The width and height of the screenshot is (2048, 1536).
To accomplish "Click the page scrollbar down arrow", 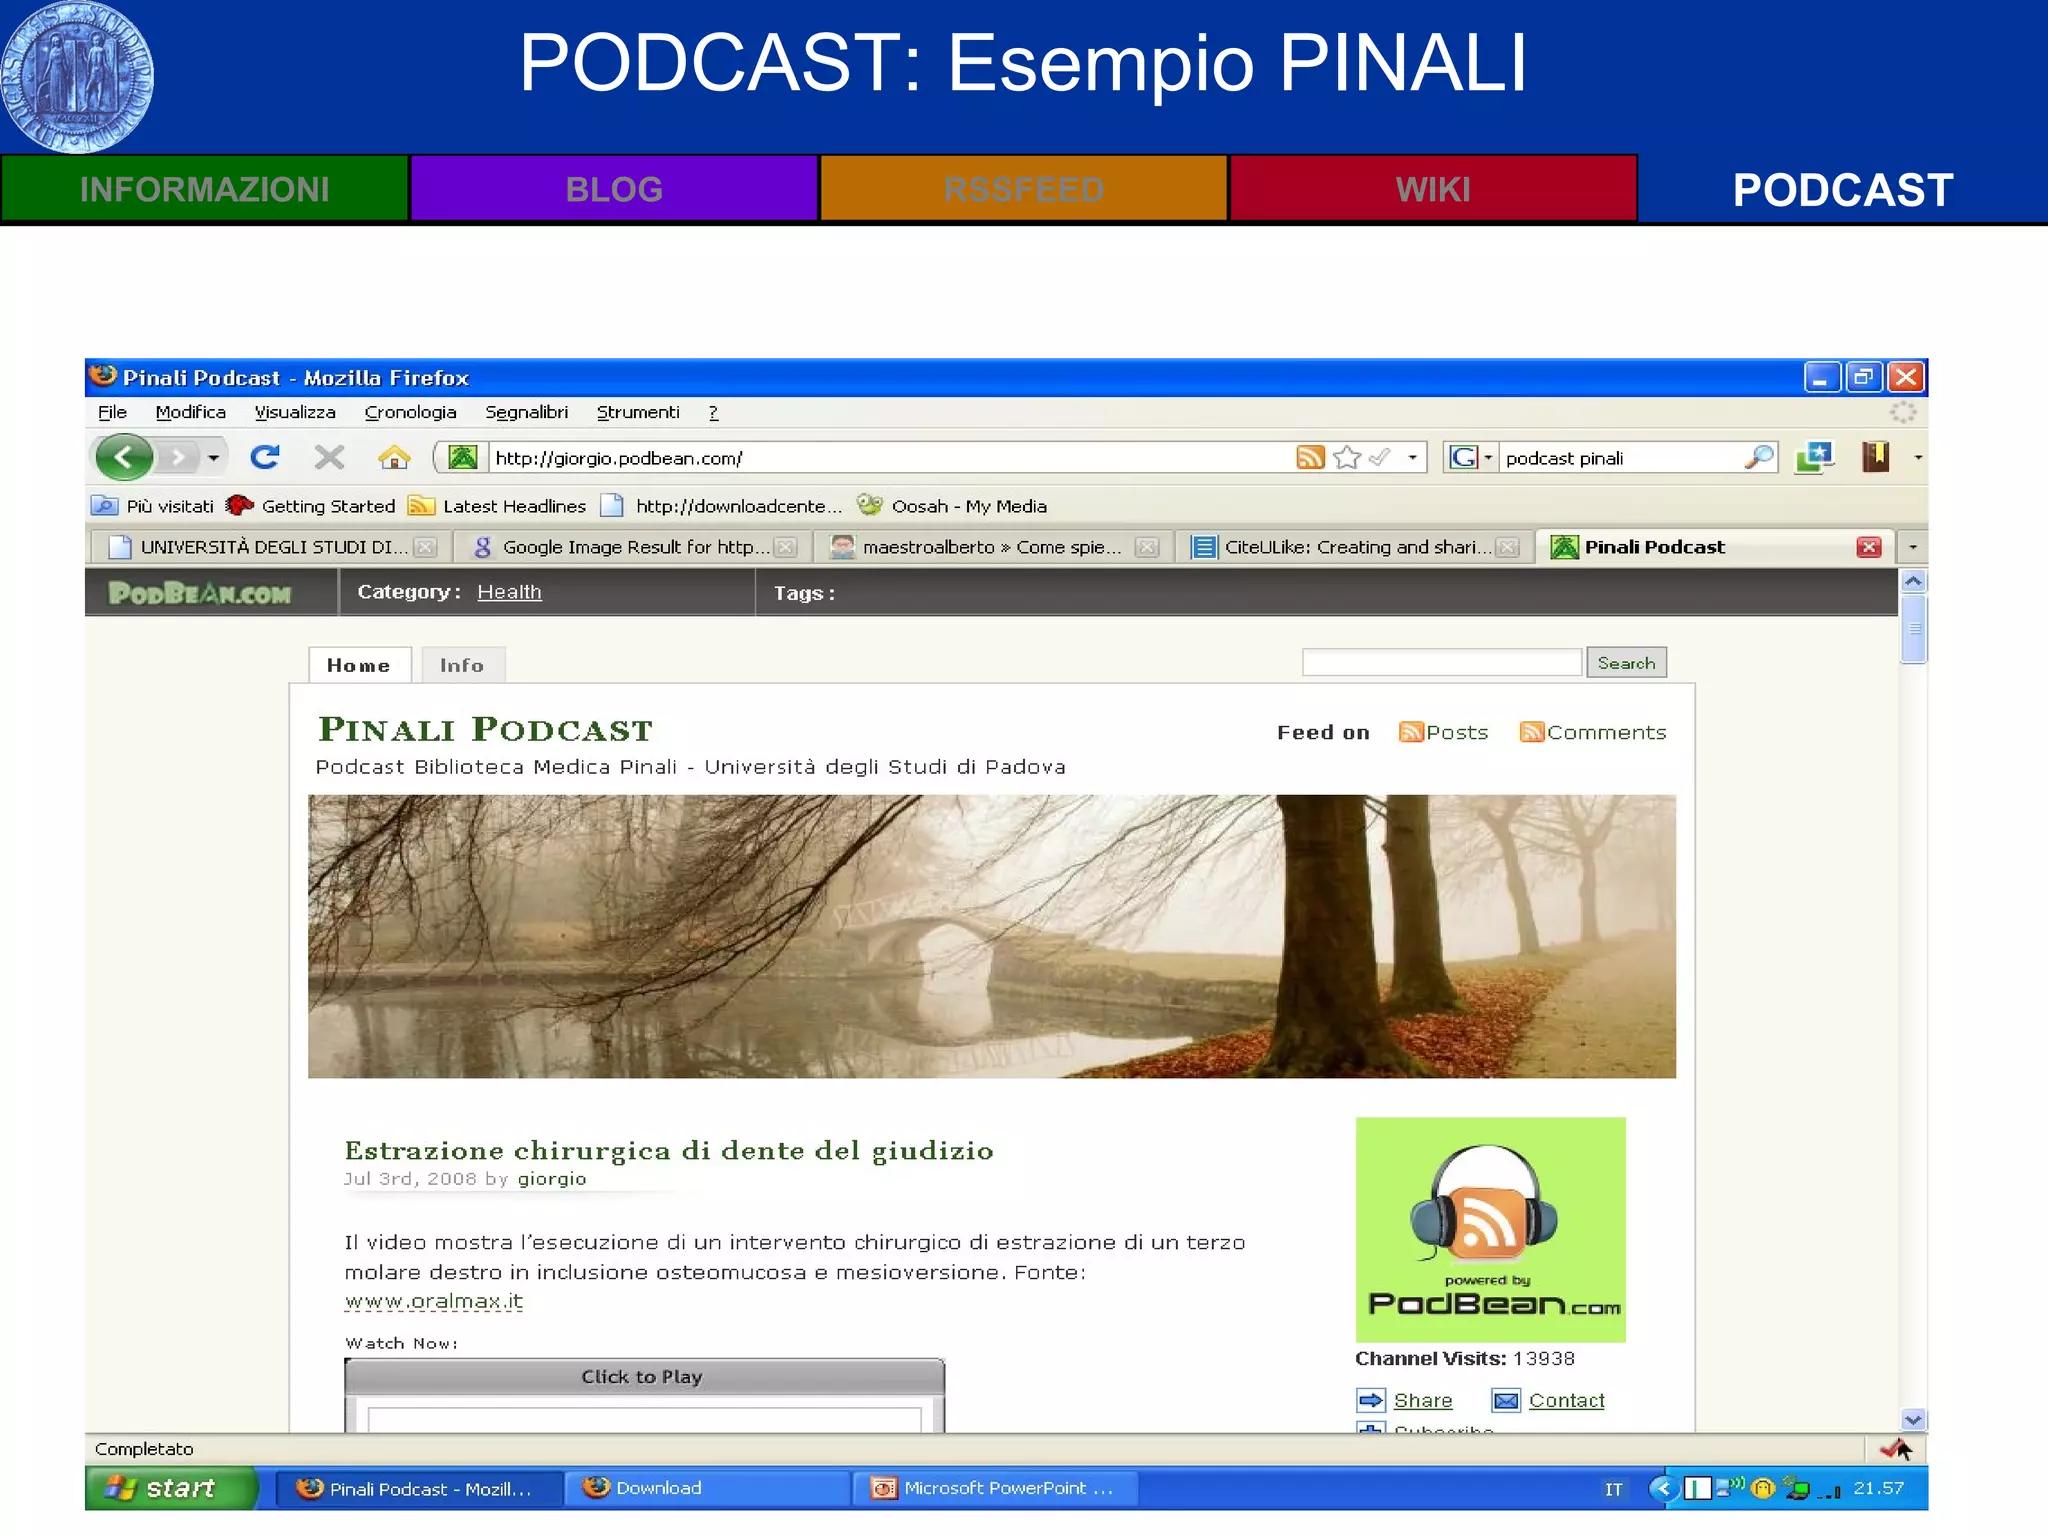I will pyautogui.click(x=1913, y=1420).
